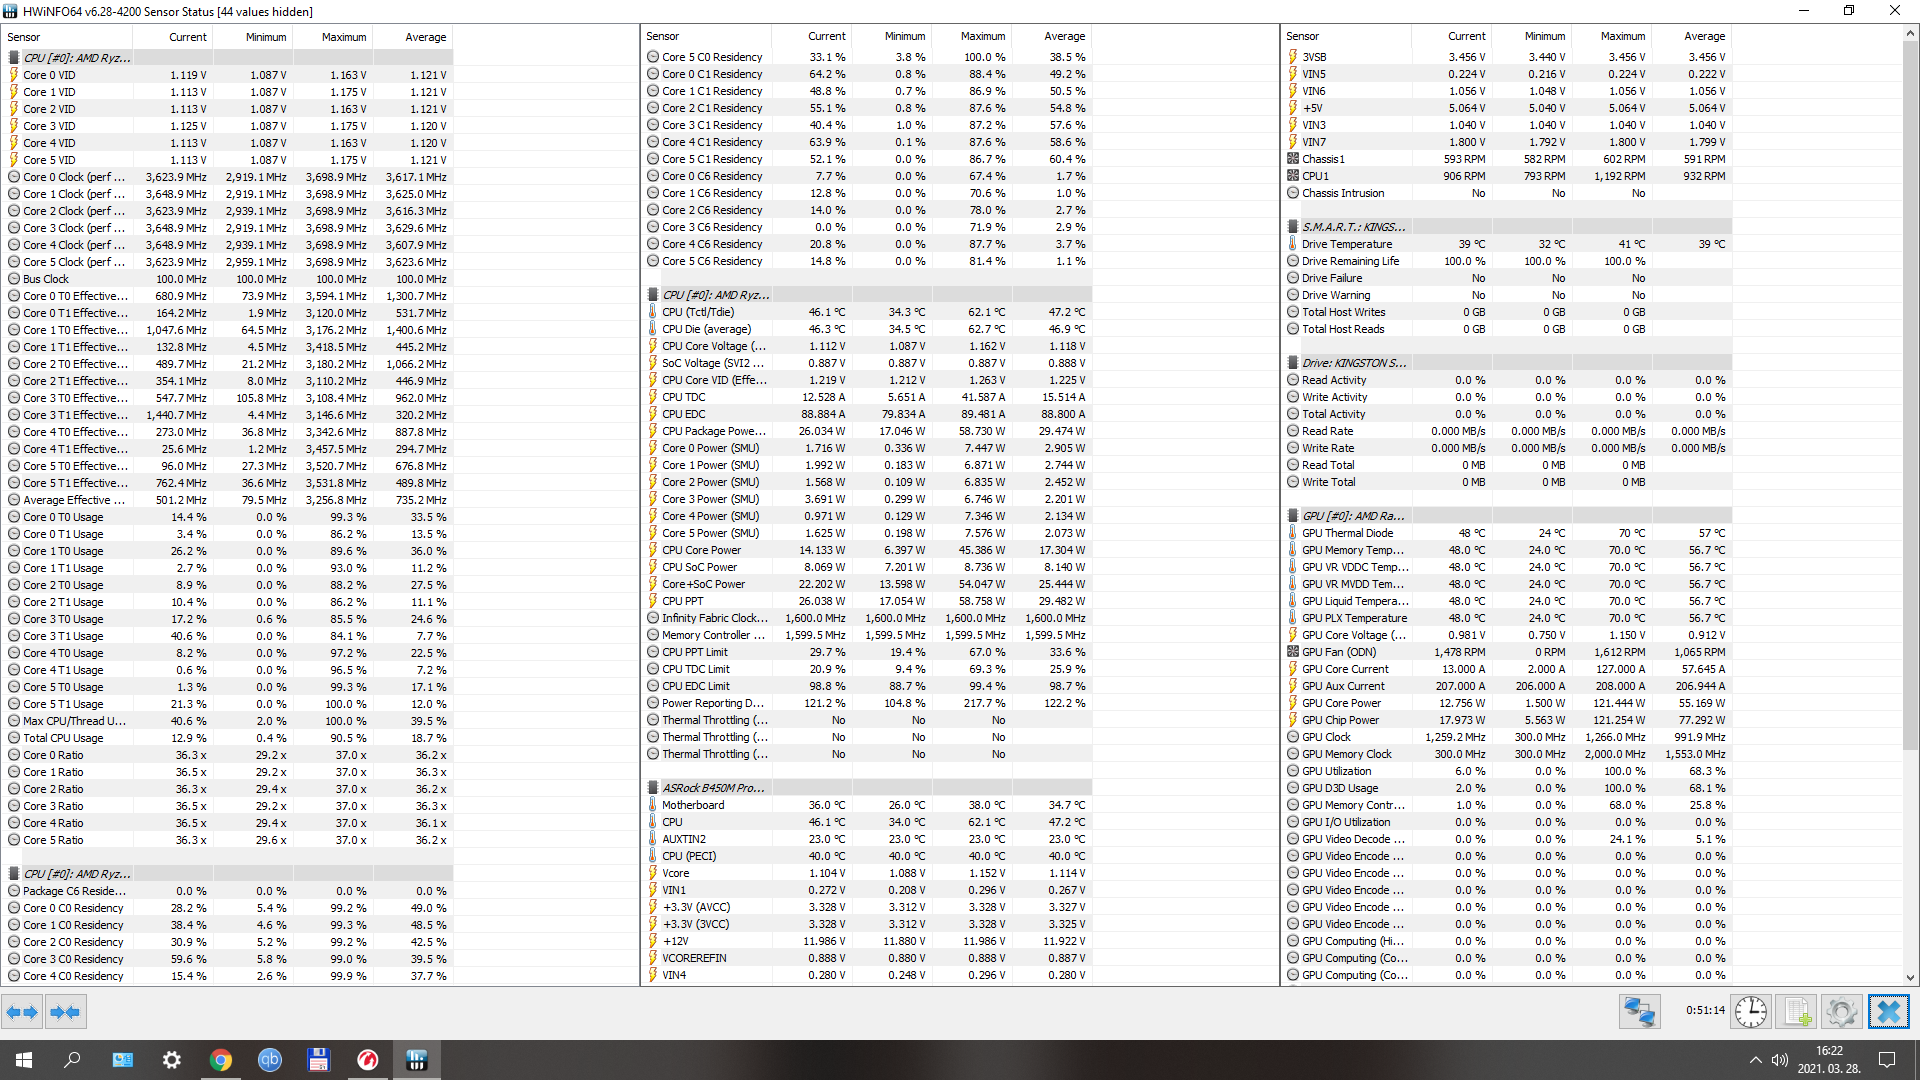The image size is (1920, 1080).
Task: Click the Windows Start button
Action: pyautogui.click(x=24, y=1060)
